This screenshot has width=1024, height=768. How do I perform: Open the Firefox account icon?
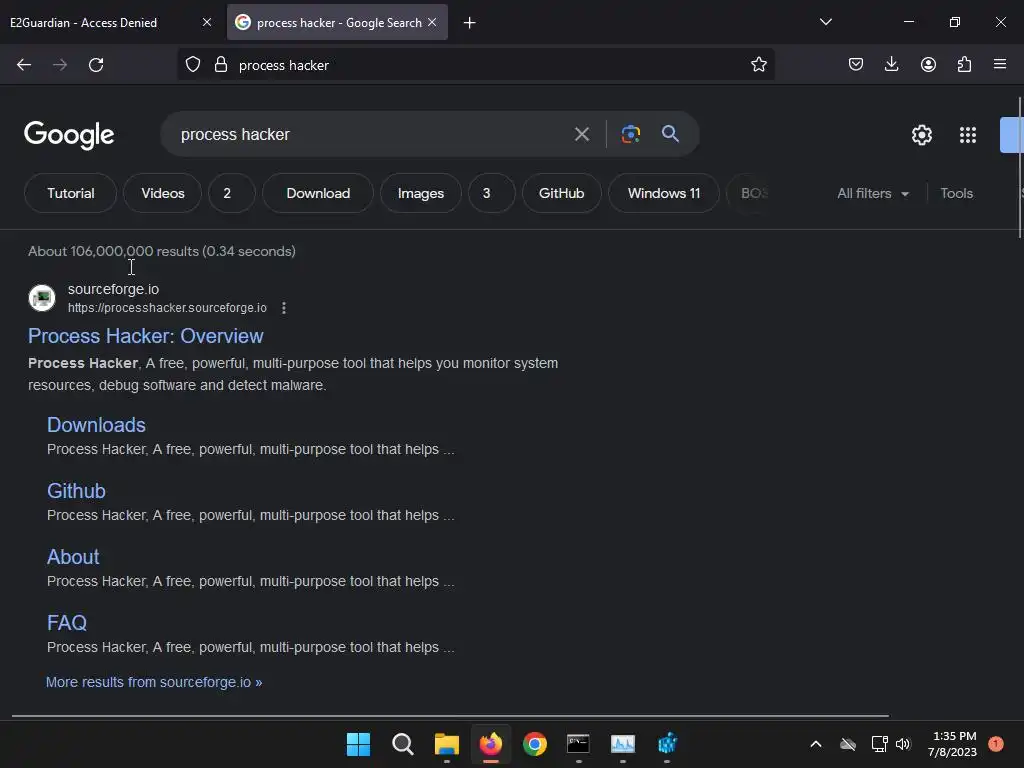coord(928,65)
